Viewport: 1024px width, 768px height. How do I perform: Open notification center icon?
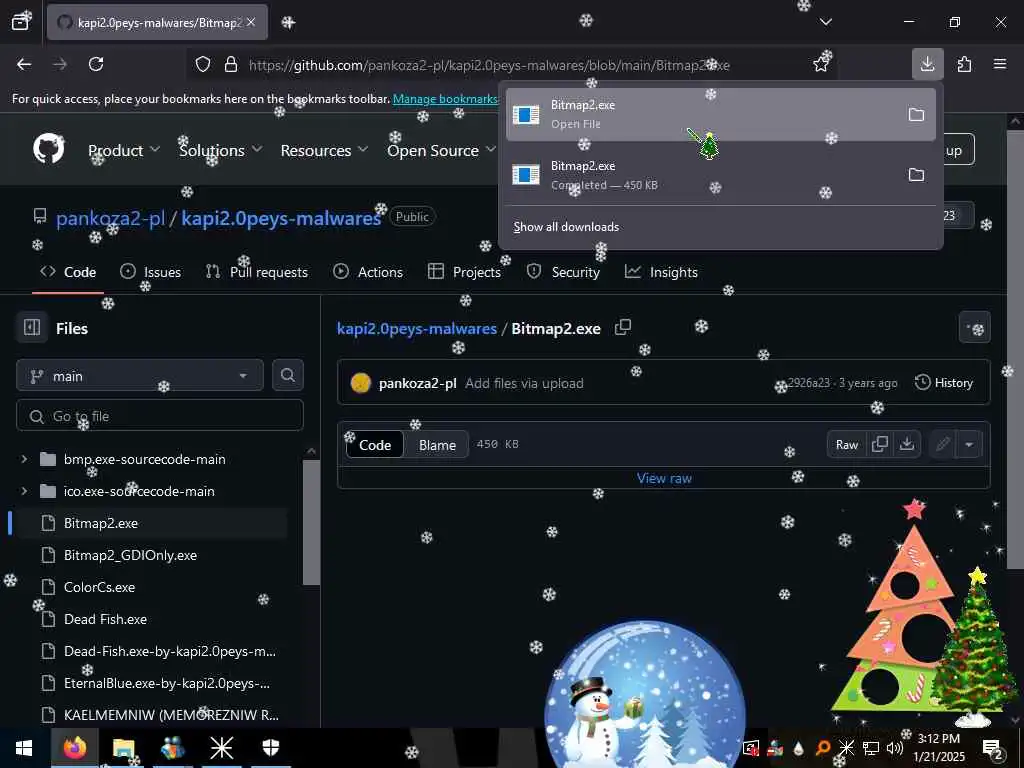[992, 748]
